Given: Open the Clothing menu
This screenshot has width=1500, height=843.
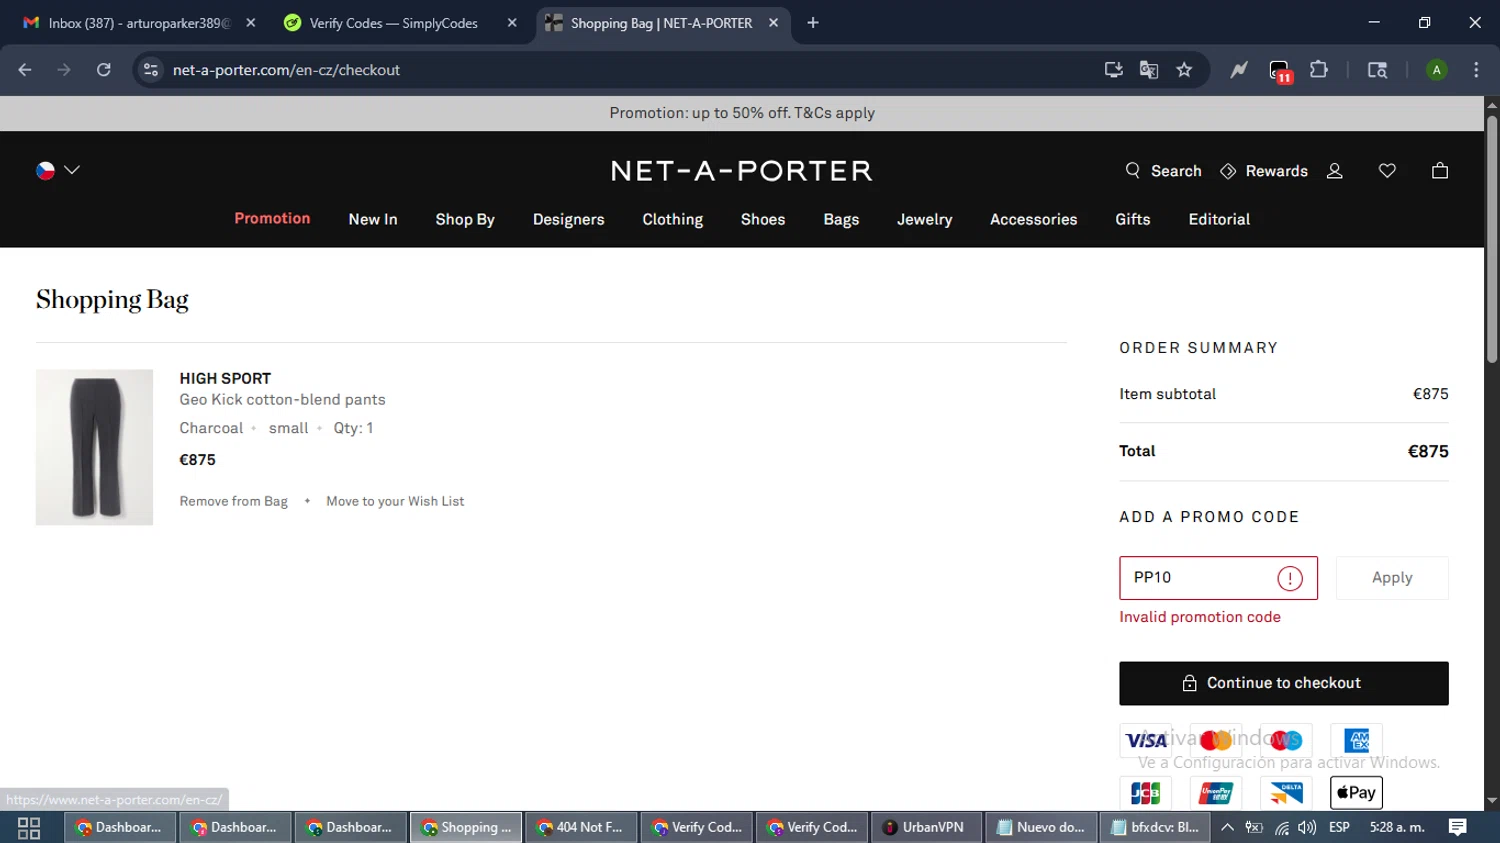Looking at the screenshot, I should 673,219.
